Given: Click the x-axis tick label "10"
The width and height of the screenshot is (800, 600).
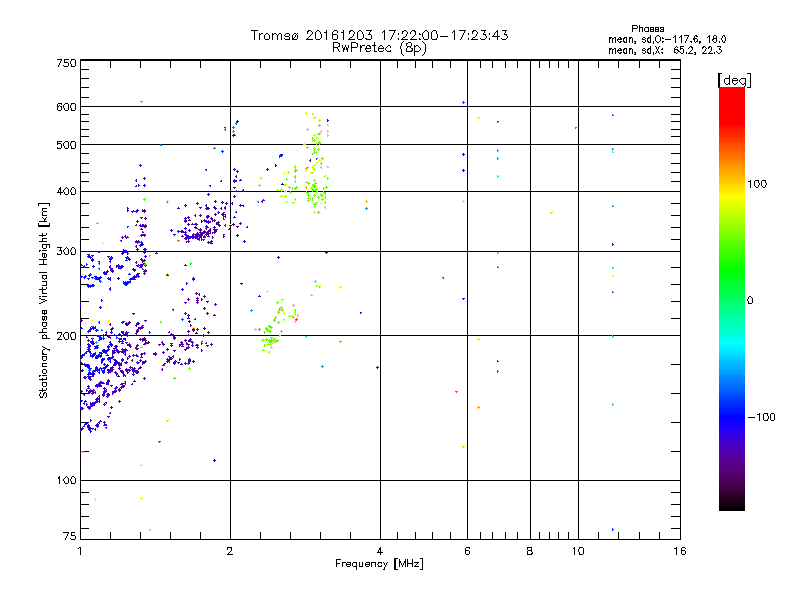Looking at the screenshot, I should coord(578,551).
